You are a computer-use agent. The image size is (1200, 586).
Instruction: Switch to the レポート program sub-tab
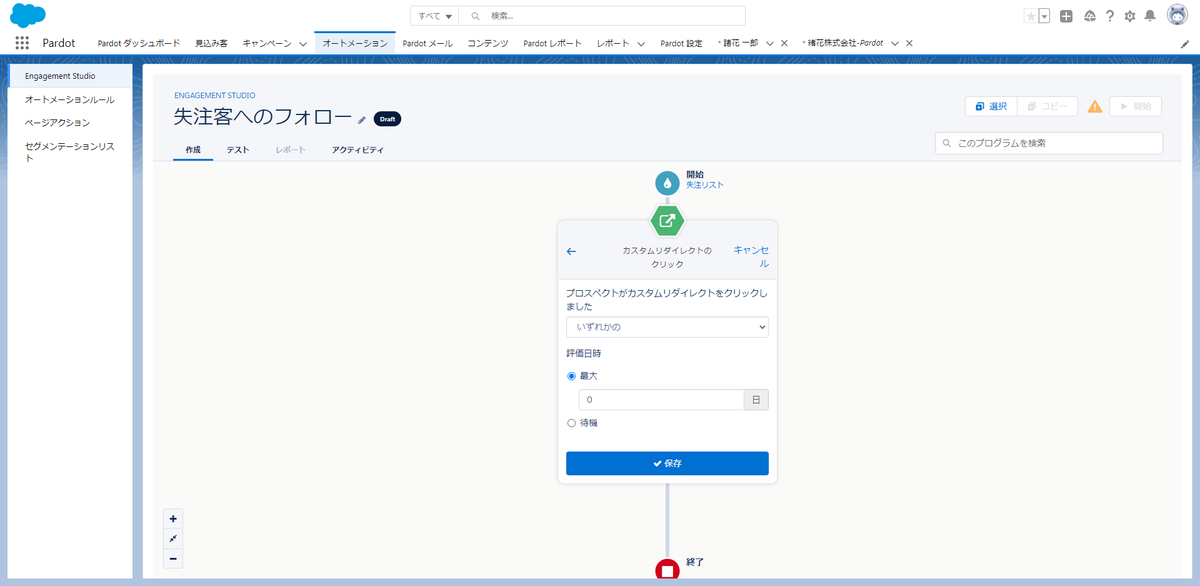291,150
